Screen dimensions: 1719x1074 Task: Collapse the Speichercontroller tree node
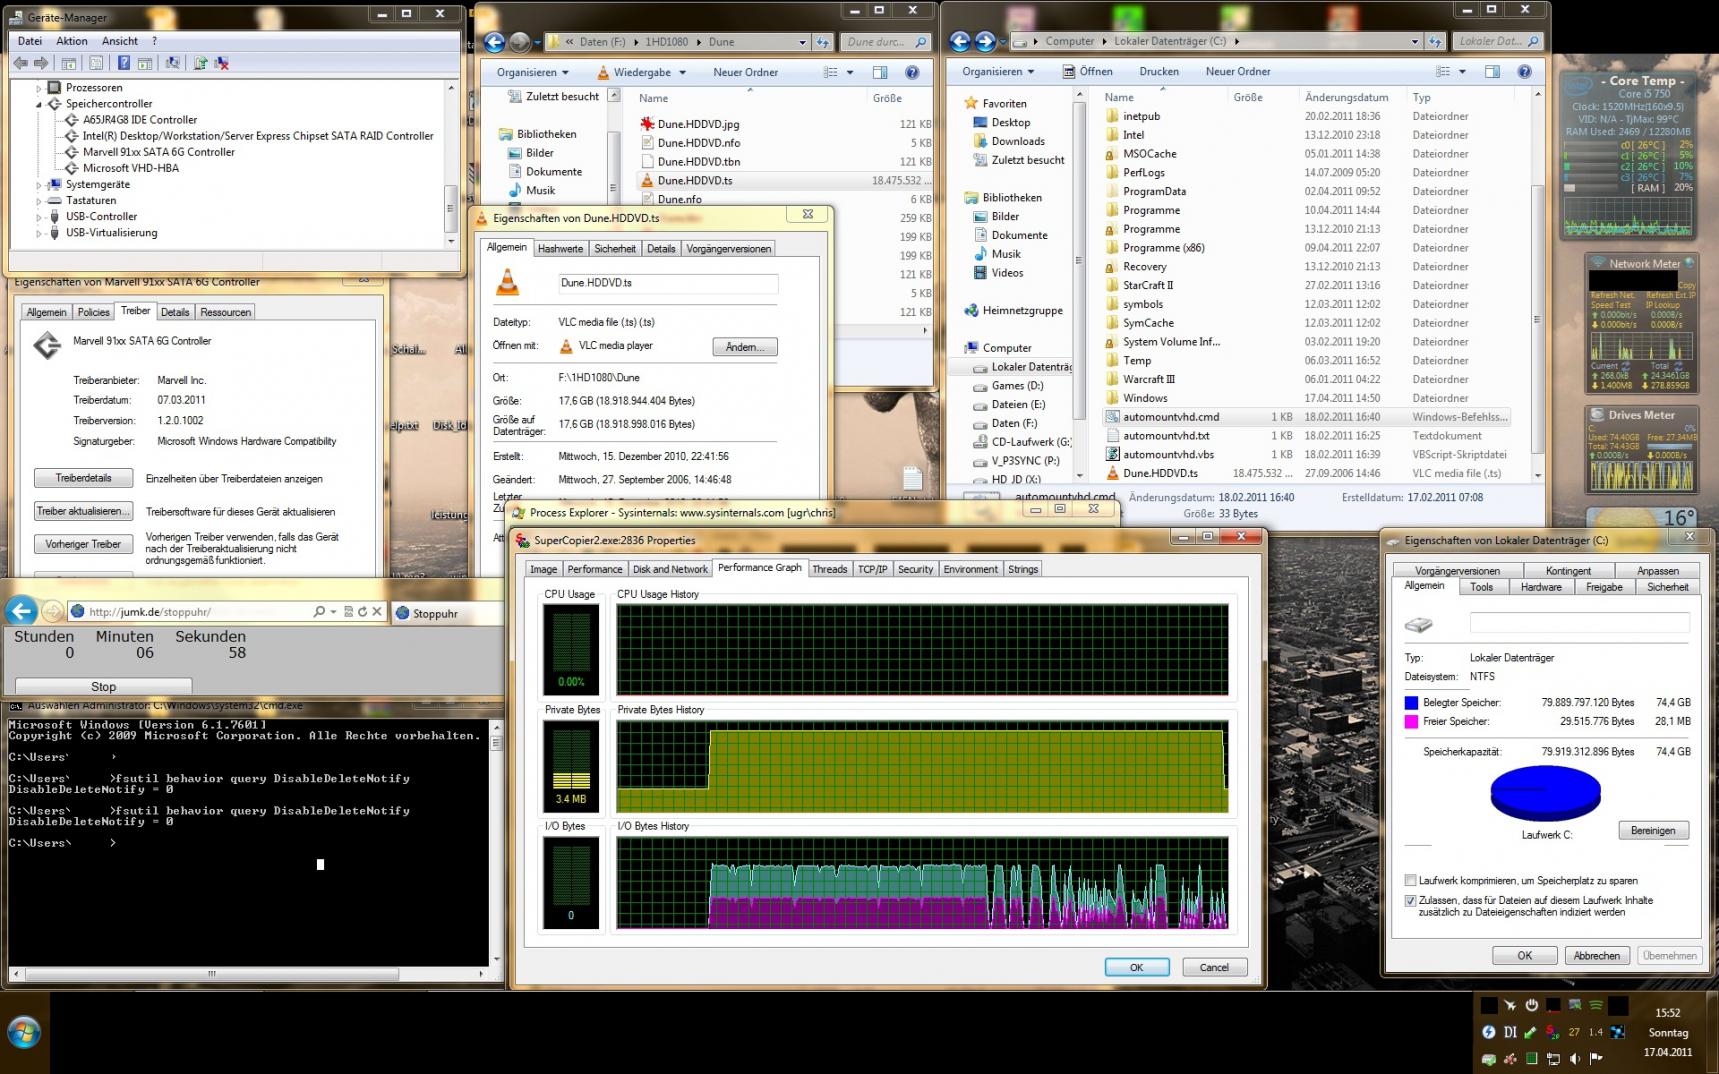[39, 104]
